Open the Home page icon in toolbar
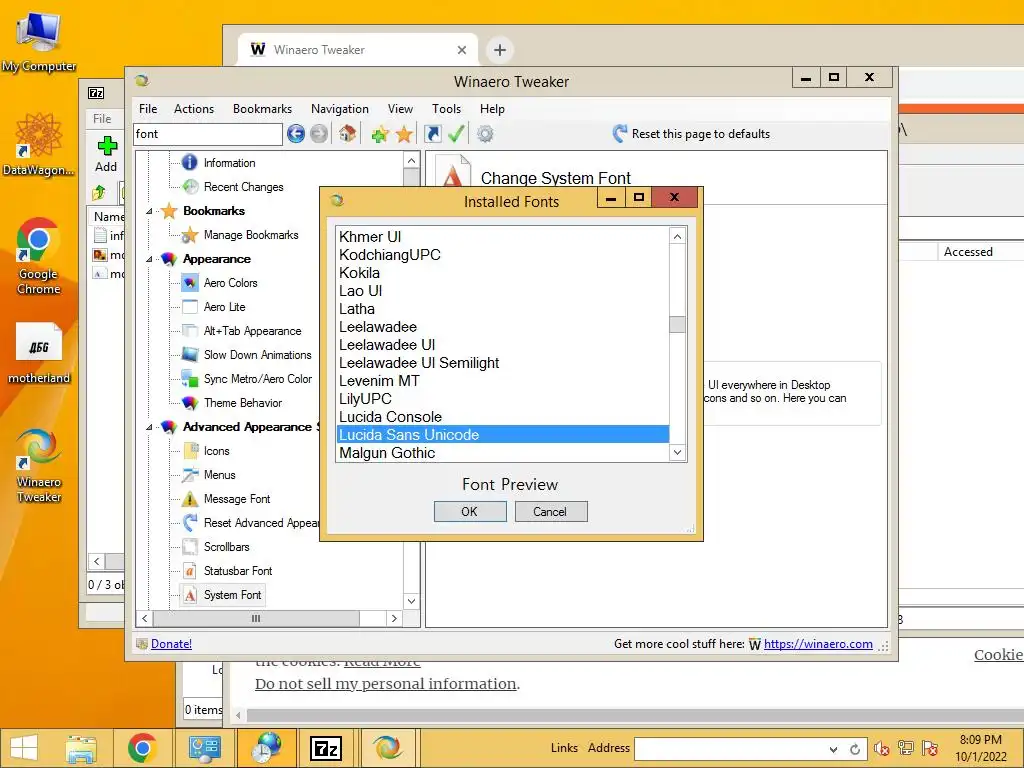Screen dimensions: 1024x768 [347, 134]
